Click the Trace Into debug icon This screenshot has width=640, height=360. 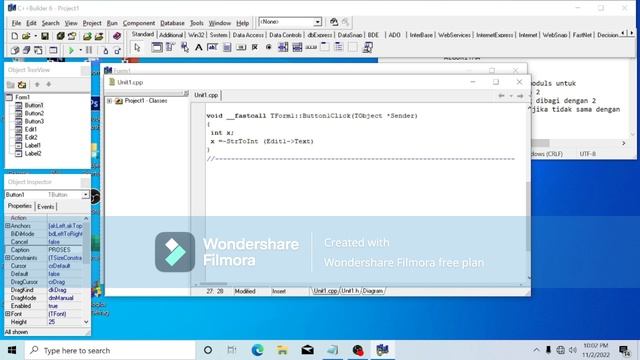106,50
